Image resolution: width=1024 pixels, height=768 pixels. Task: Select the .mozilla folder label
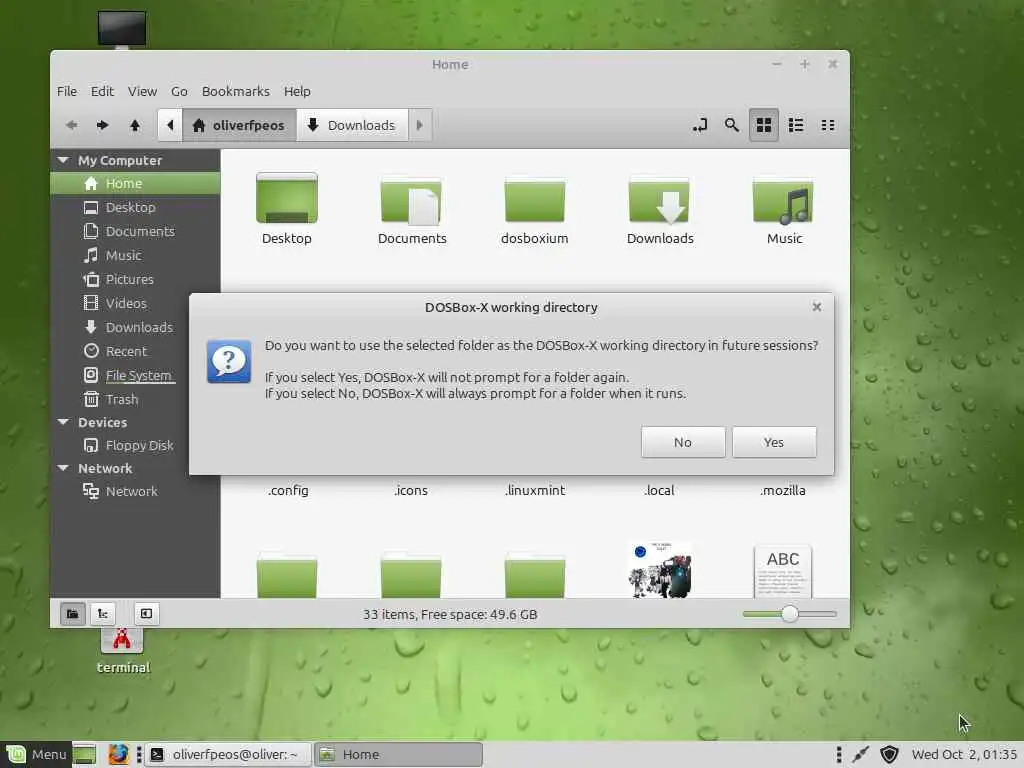coord(783,490)
